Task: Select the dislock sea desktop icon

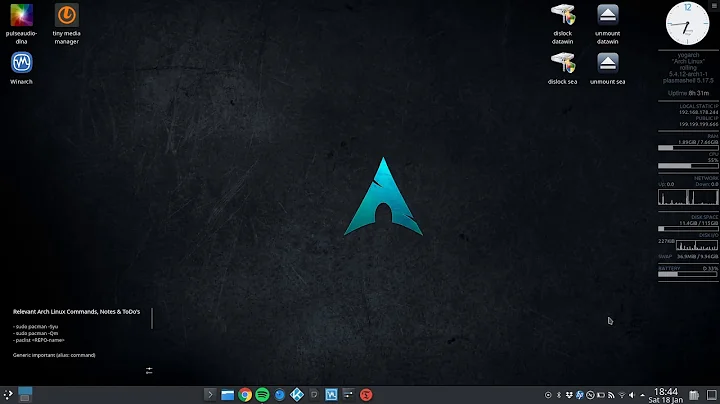Action: (x=562, y=68)
